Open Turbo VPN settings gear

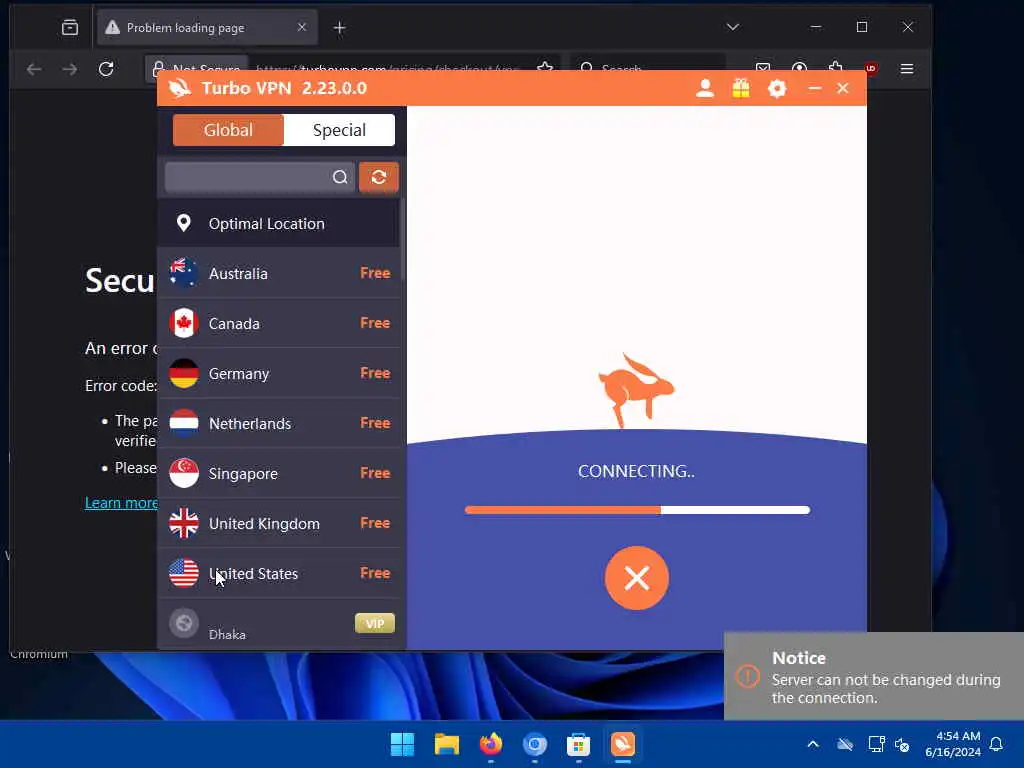pyautogui.click(x=776, y=88)
